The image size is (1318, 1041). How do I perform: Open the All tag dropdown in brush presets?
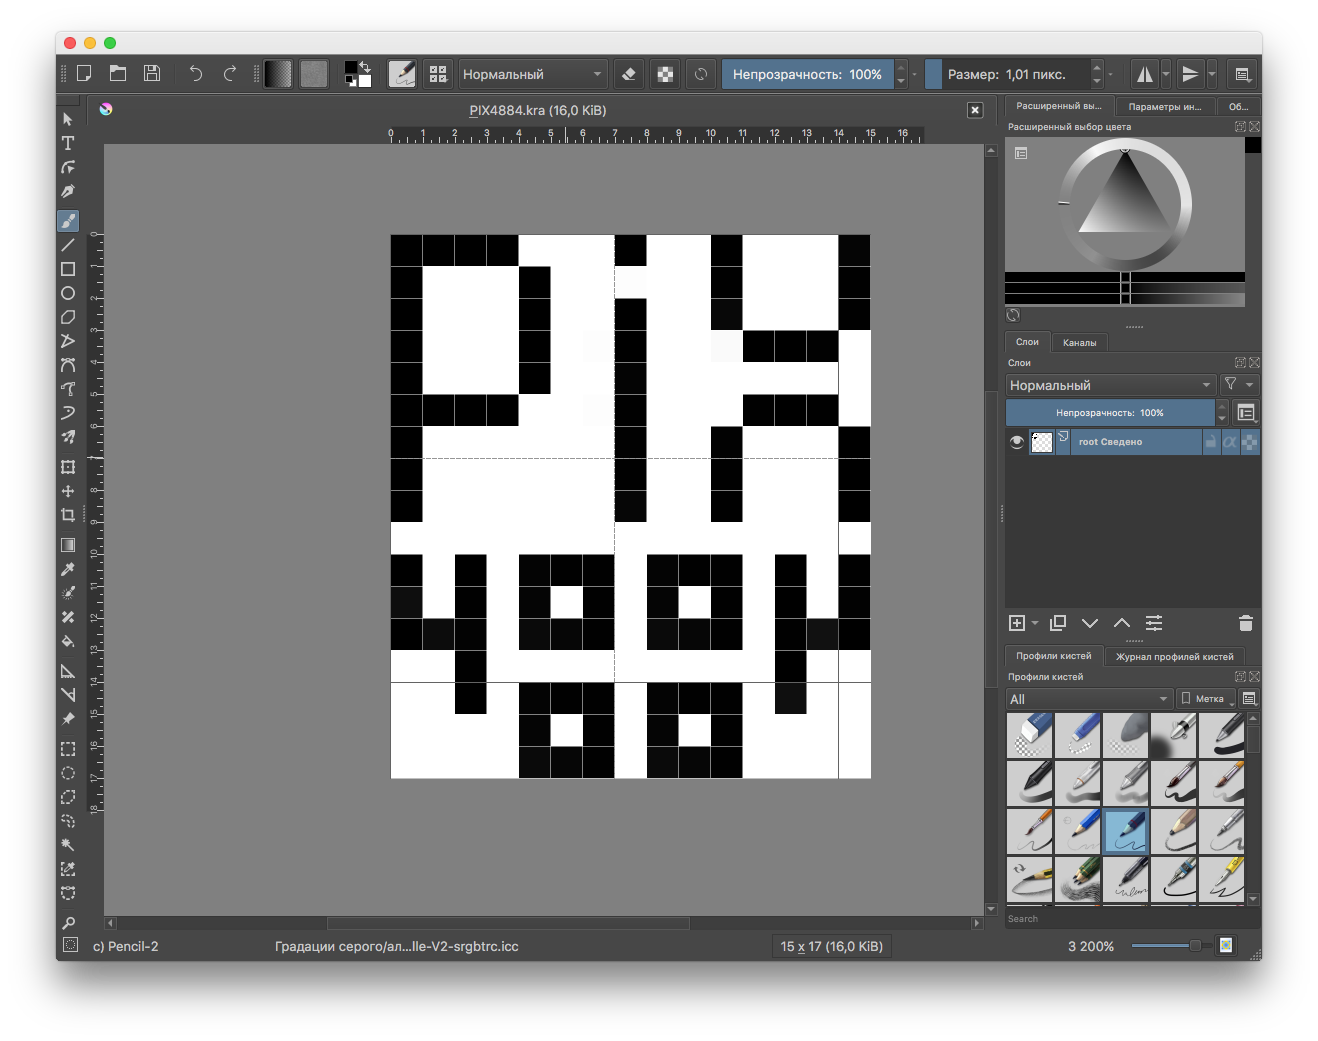pyautogui.click(x=1088, y=698)
